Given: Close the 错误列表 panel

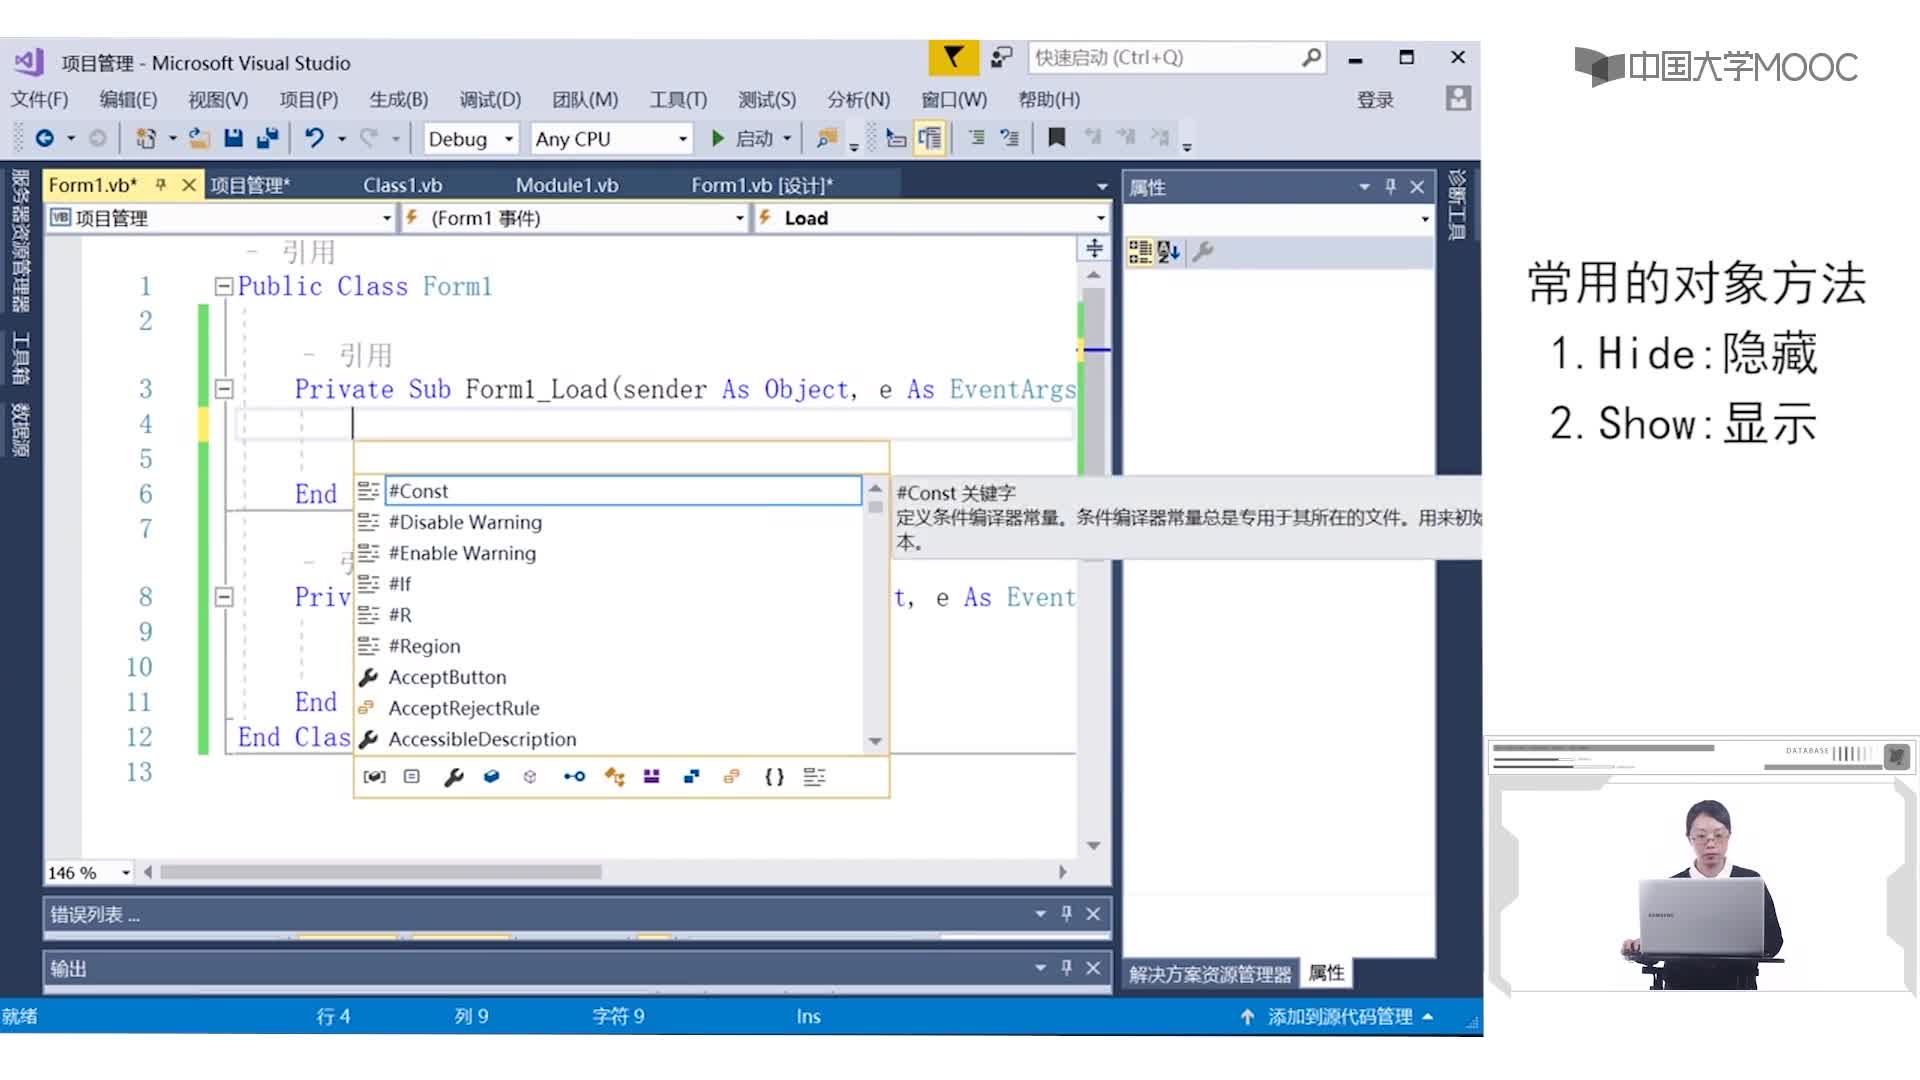Looking at the screenshot, I should pos(1093,914).
